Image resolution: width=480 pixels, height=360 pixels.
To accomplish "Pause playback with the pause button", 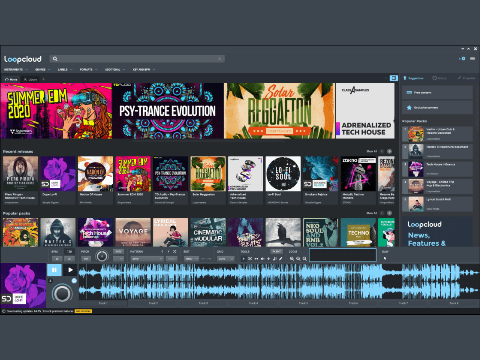I will pos(54,270).
